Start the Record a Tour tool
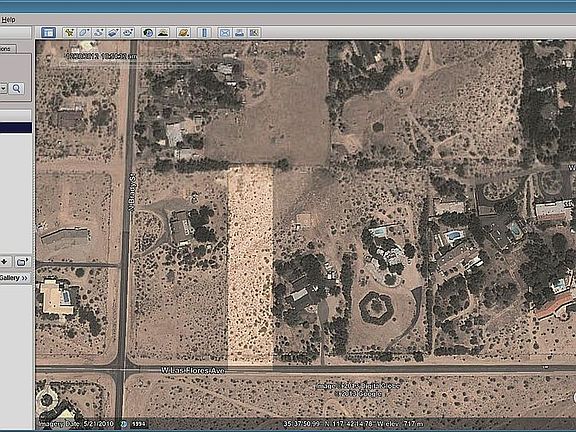The image size is (576, 432). (128, 33)
